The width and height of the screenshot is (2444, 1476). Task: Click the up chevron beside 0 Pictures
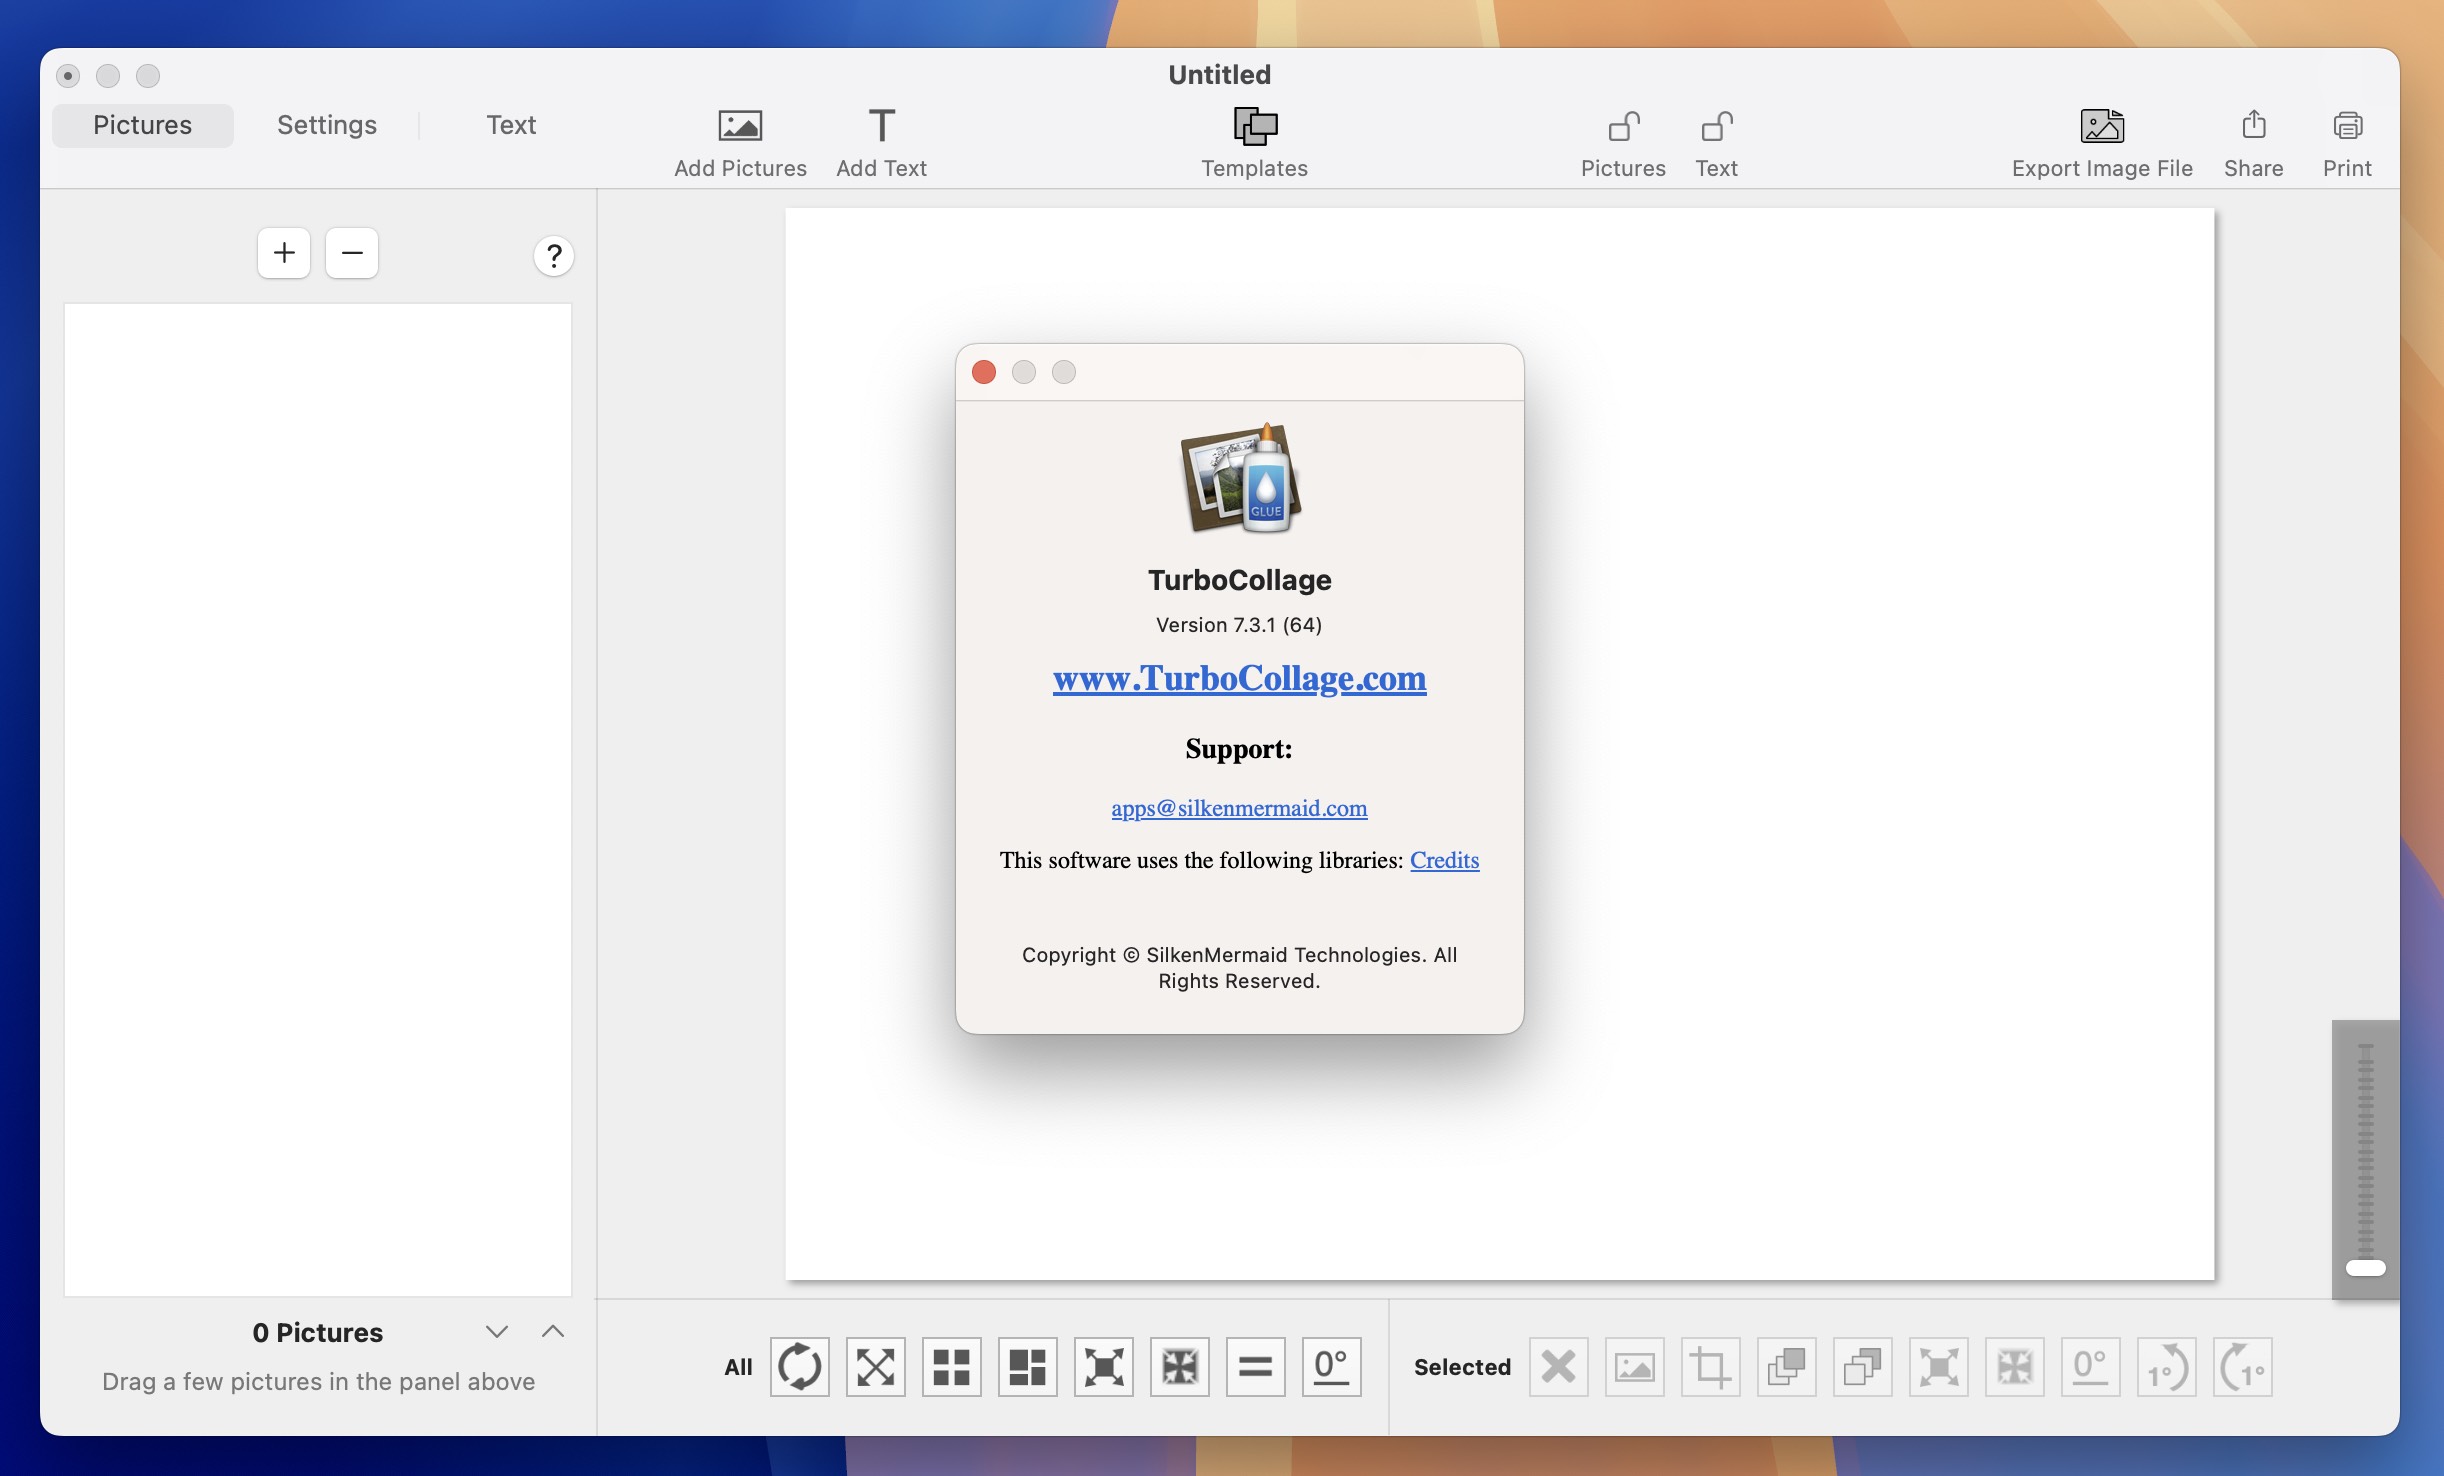[553, 1331]
